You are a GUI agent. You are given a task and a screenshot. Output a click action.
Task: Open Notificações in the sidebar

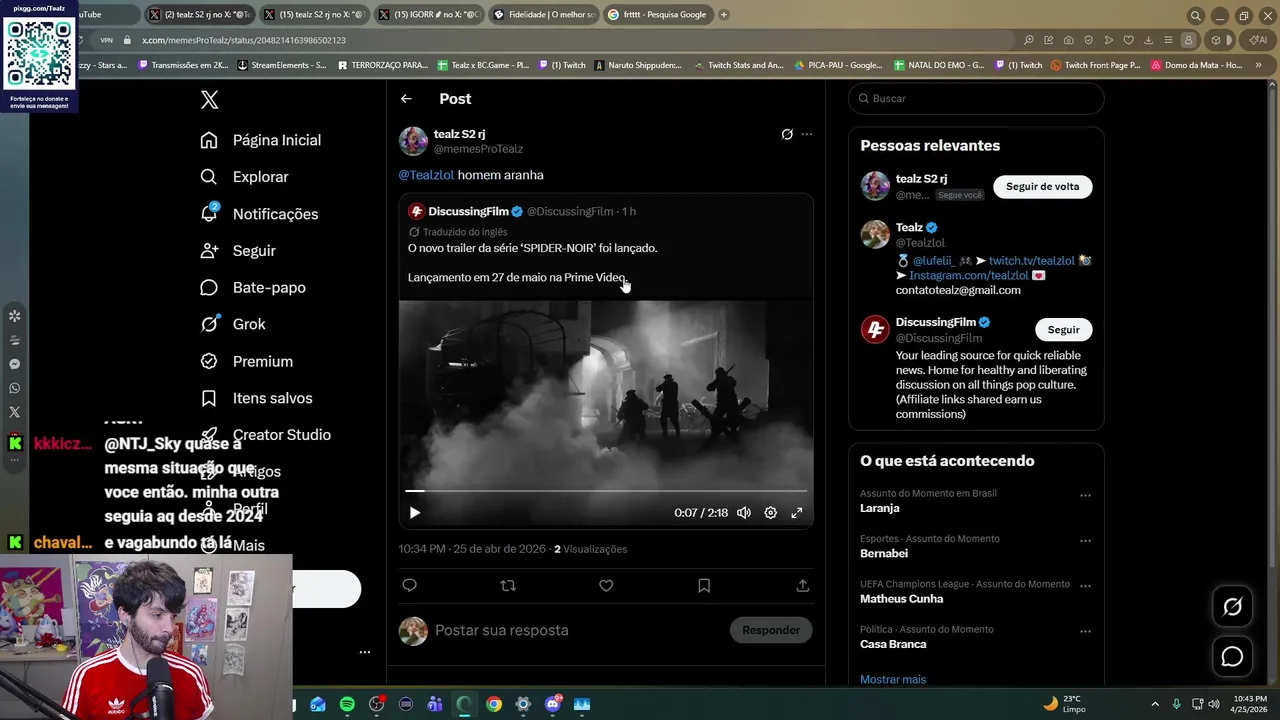point(259,214)
